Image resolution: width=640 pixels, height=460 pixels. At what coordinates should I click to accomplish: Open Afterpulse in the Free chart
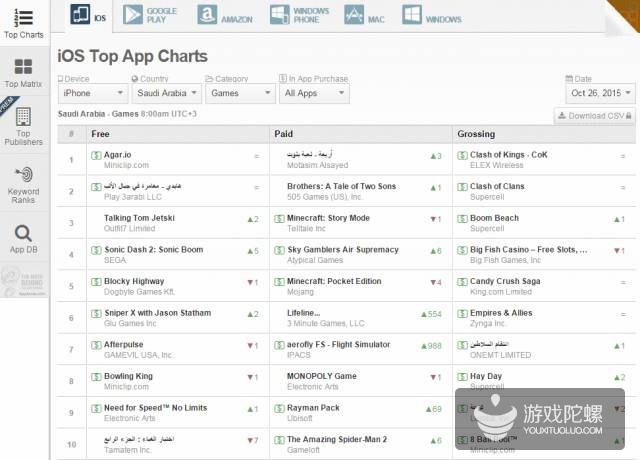(x=123, y=344)
